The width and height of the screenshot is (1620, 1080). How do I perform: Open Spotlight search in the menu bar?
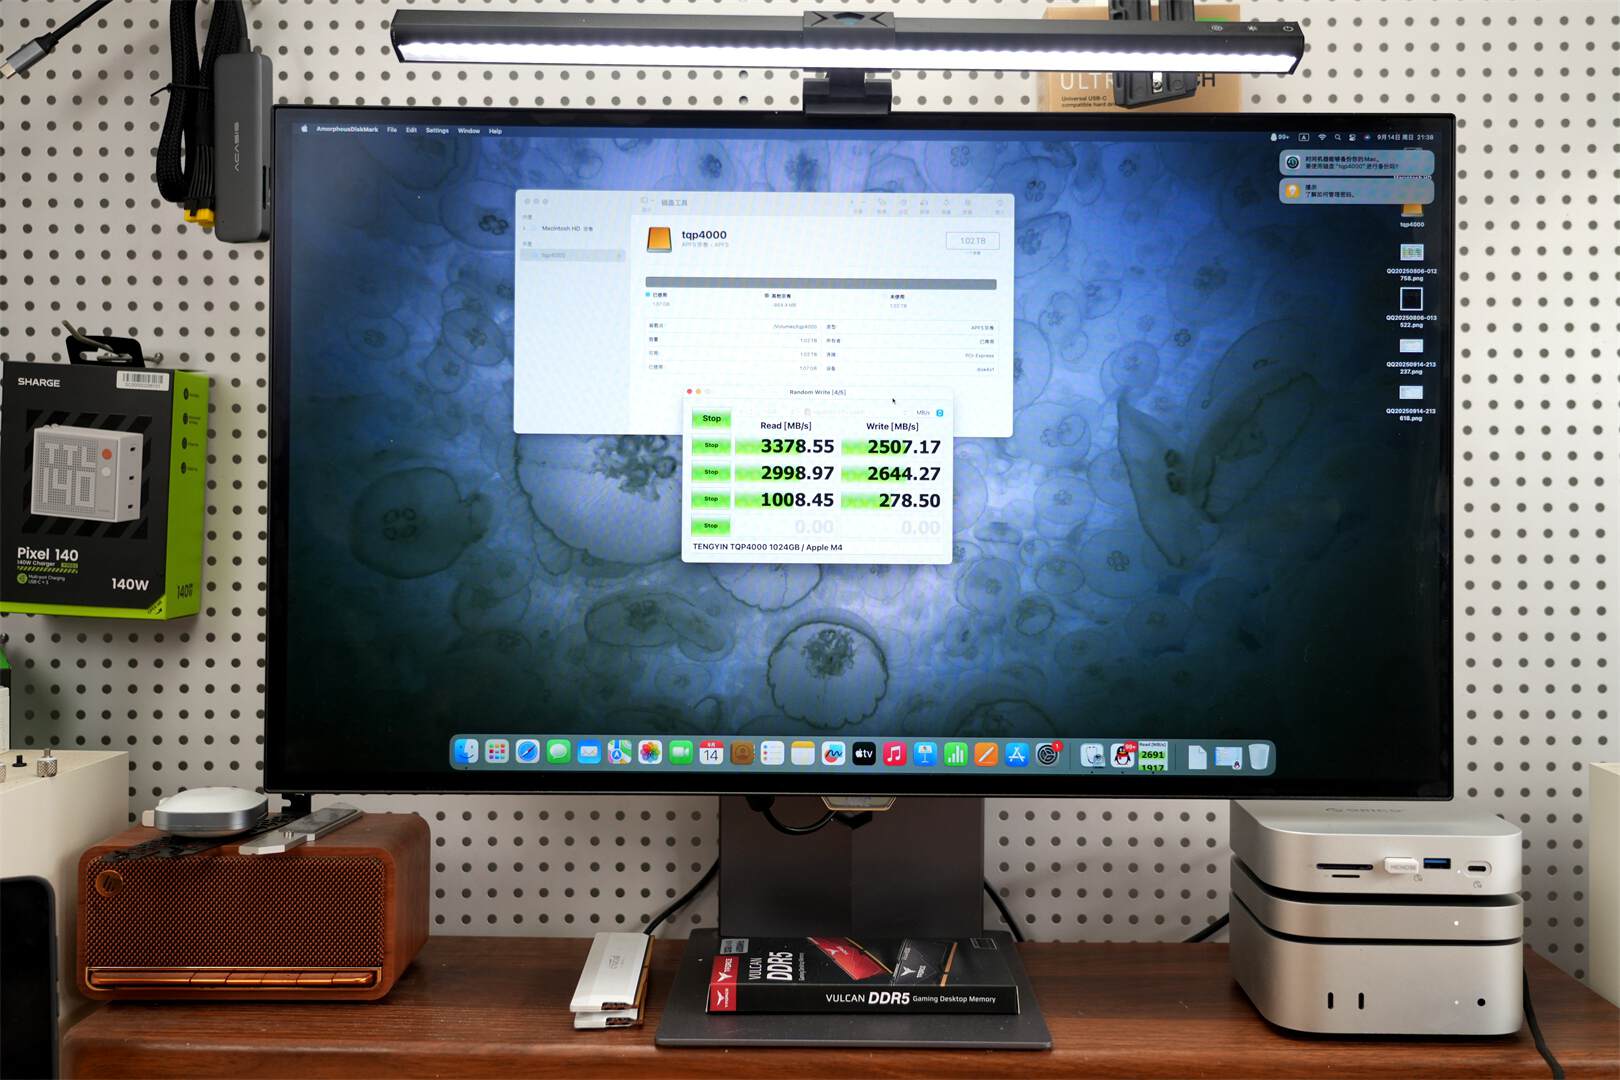(1338, 137)
